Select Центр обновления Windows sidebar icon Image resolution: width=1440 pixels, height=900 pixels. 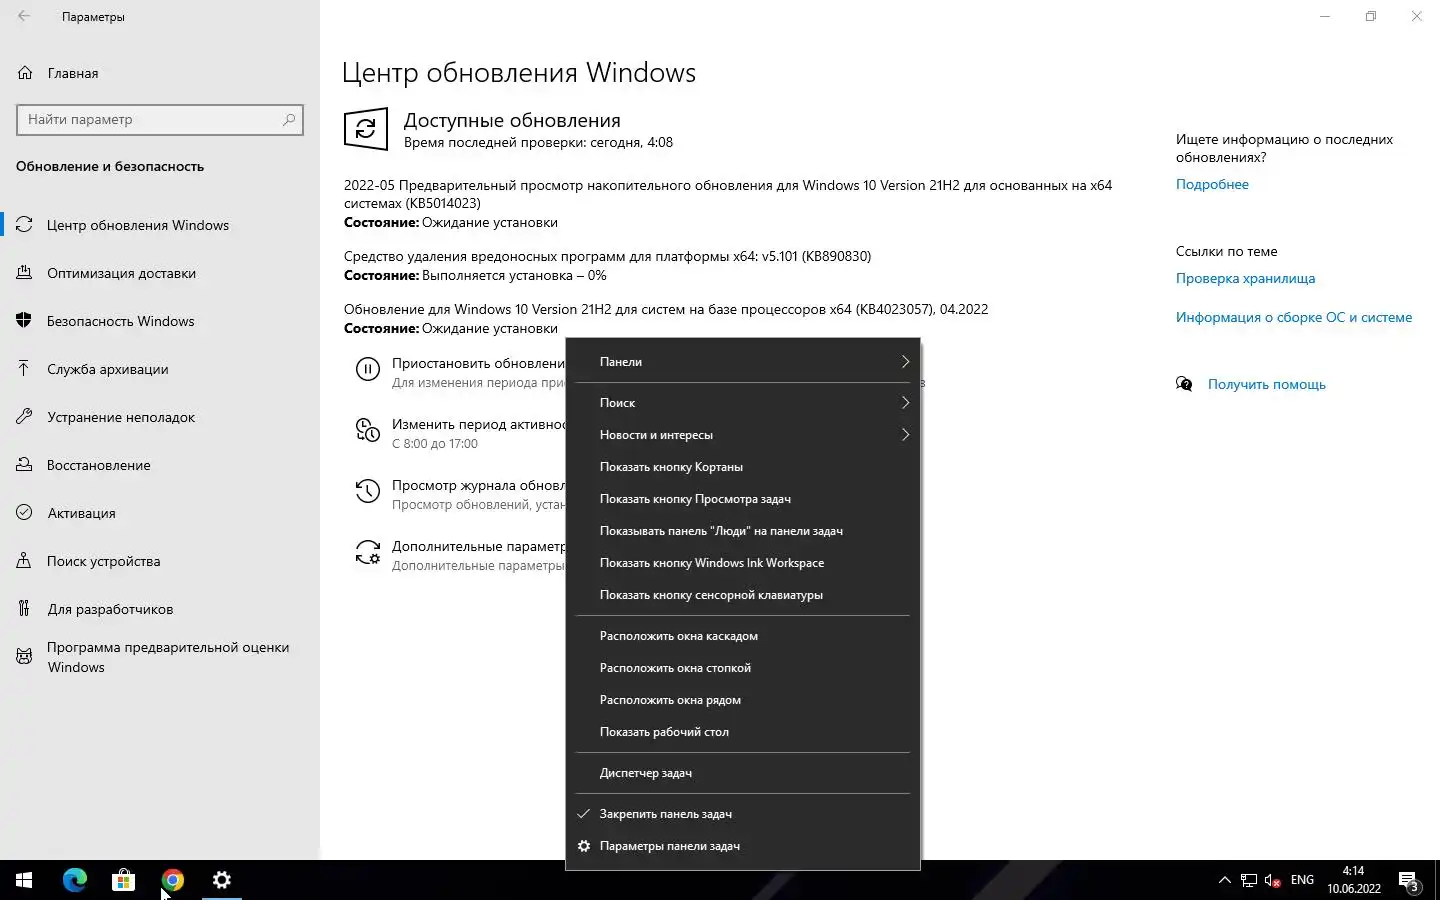tap(24, 224)
